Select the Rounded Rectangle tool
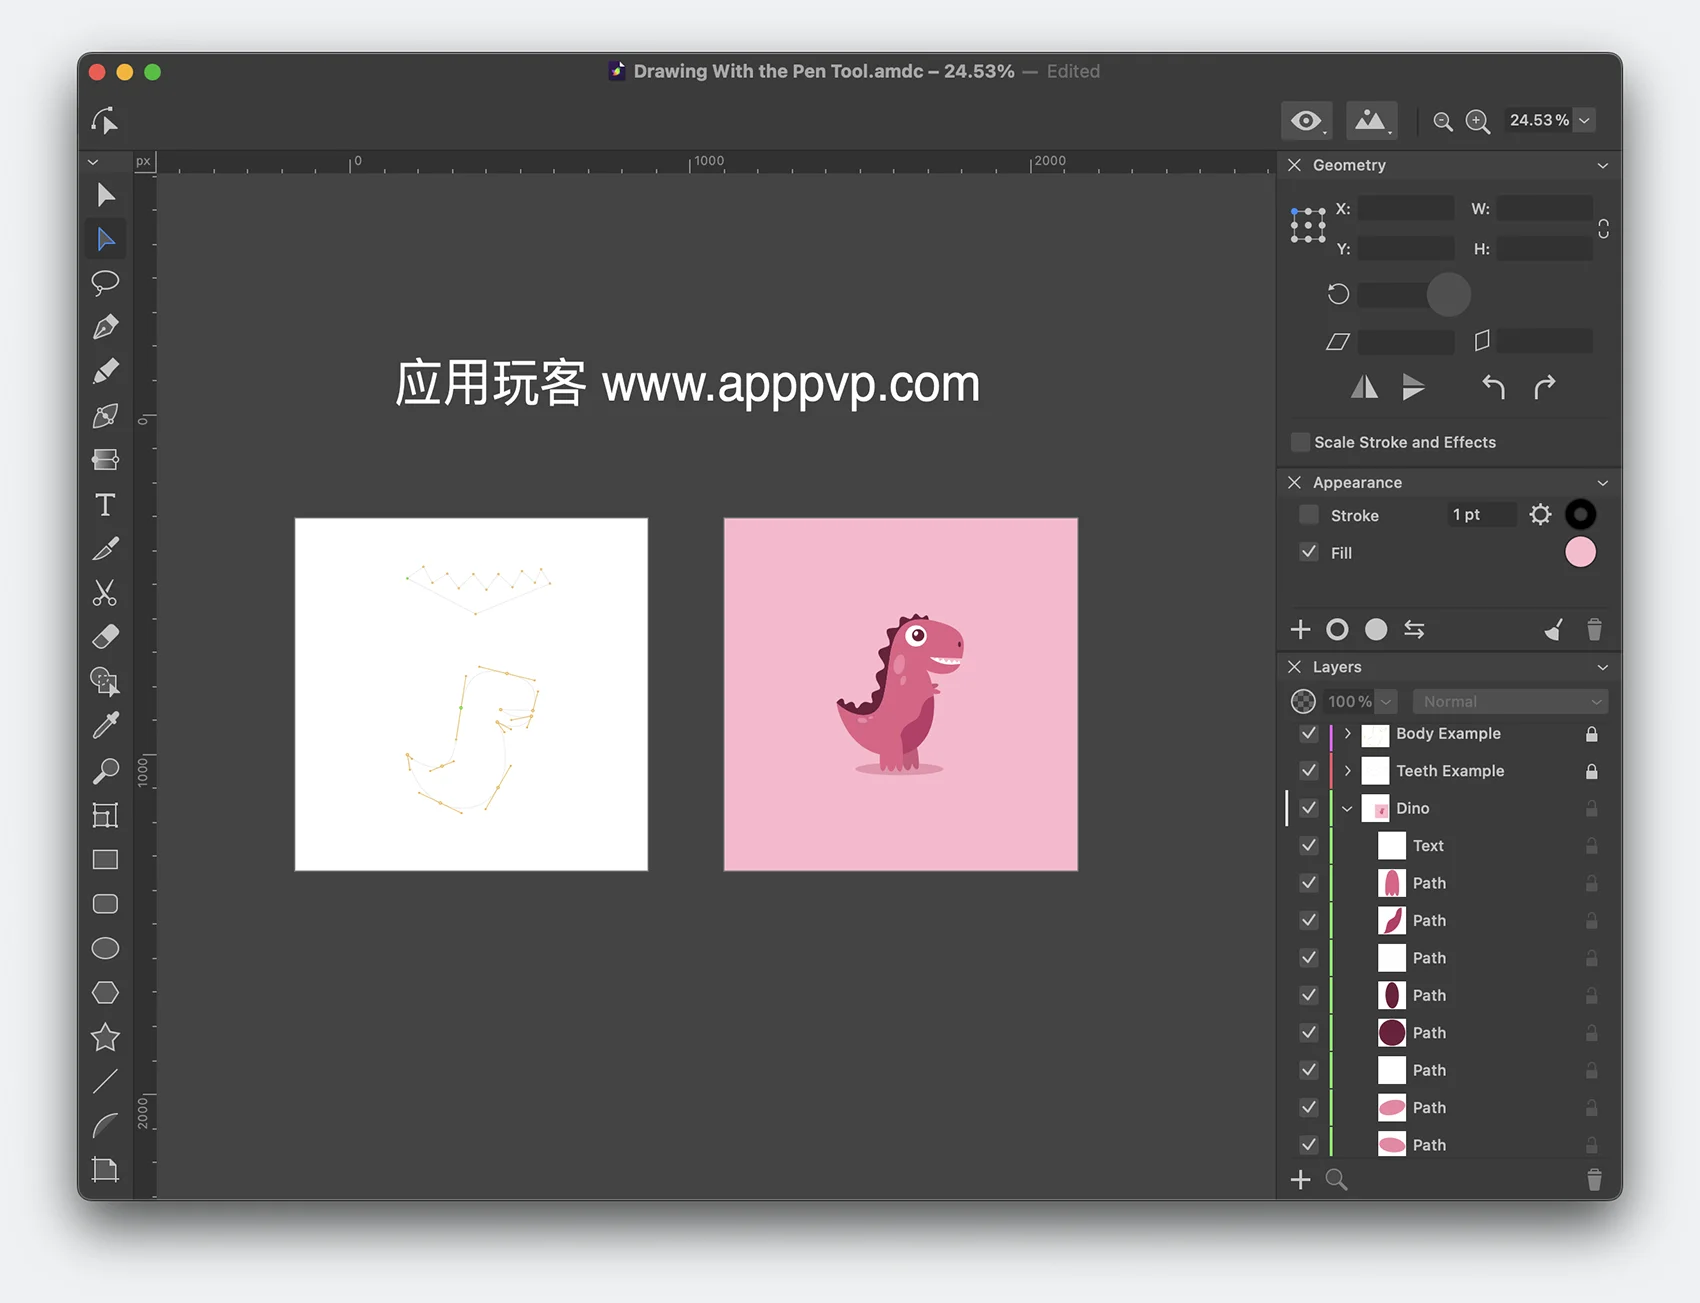 [105, 904]
